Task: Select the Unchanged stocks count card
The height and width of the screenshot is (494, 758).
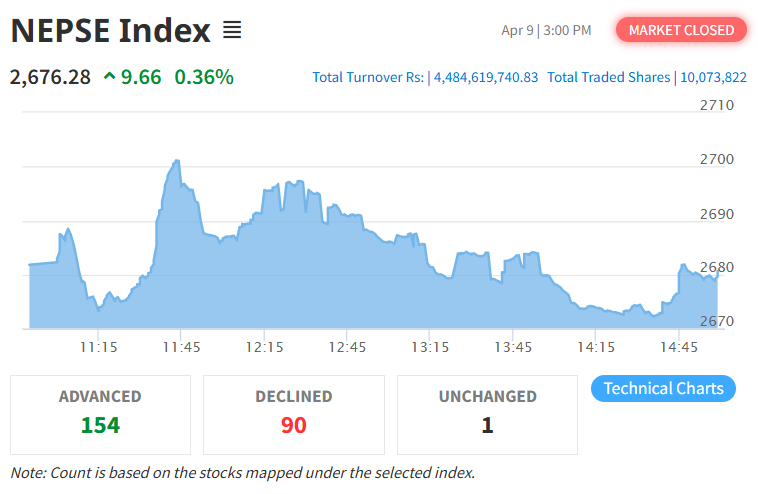Action: (487, 414)
